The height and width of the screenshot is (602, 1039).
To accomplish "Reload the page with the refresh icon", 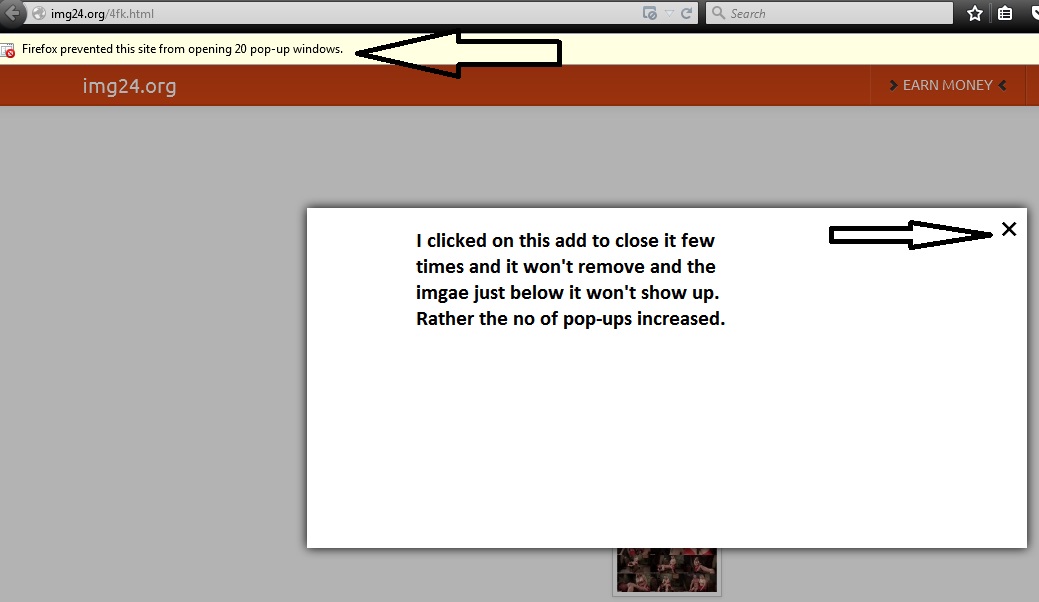I will 686,13.
